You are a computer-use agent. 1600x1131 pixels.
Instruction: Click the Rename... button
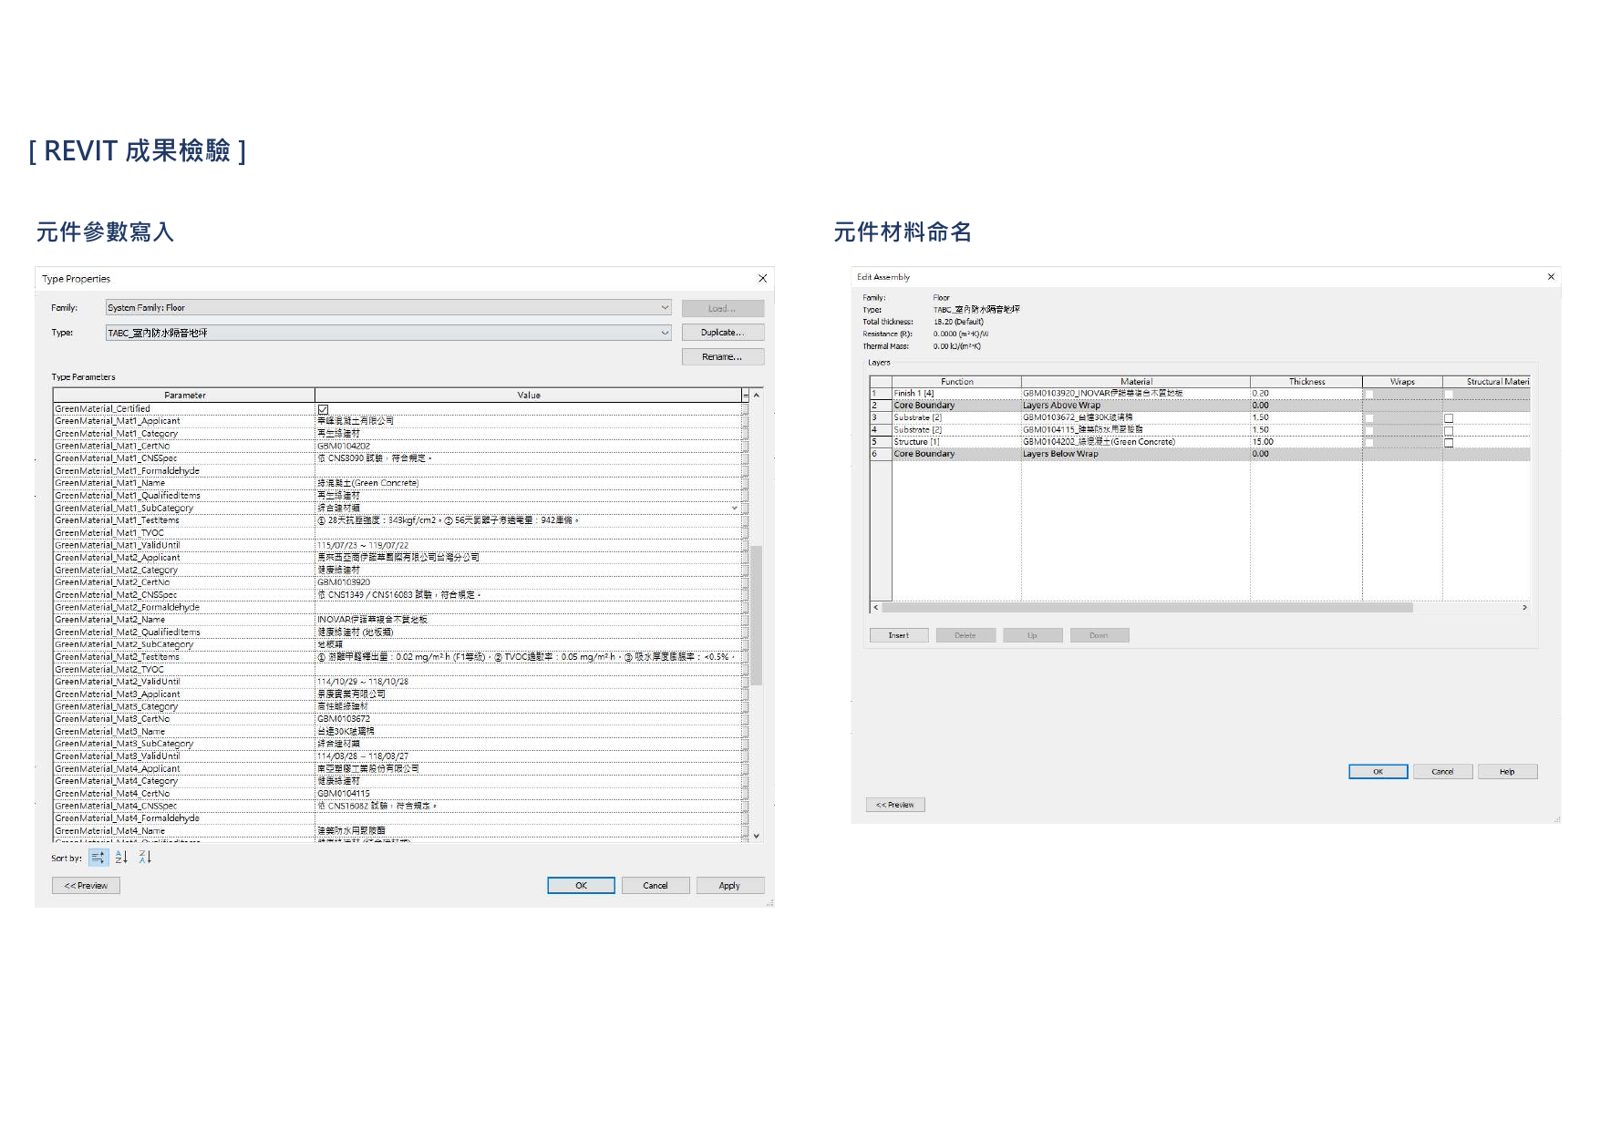pos(723,357)
